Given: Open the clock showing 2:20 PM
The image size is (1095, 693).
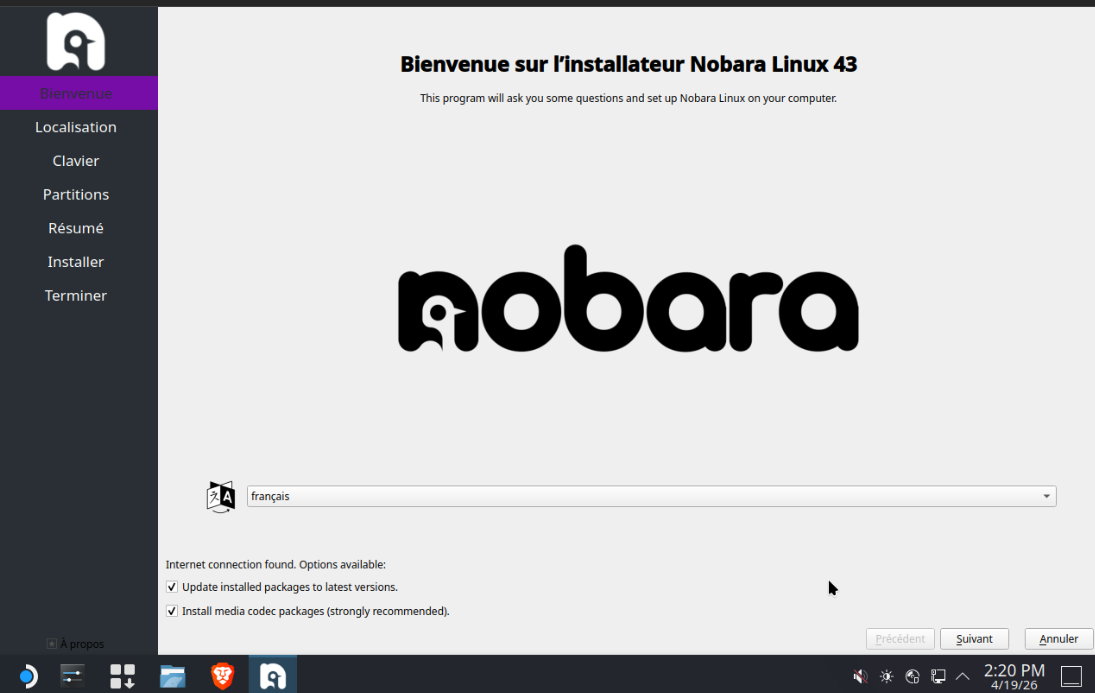Looking at the screenshot, I should [x=1014, y=676].
